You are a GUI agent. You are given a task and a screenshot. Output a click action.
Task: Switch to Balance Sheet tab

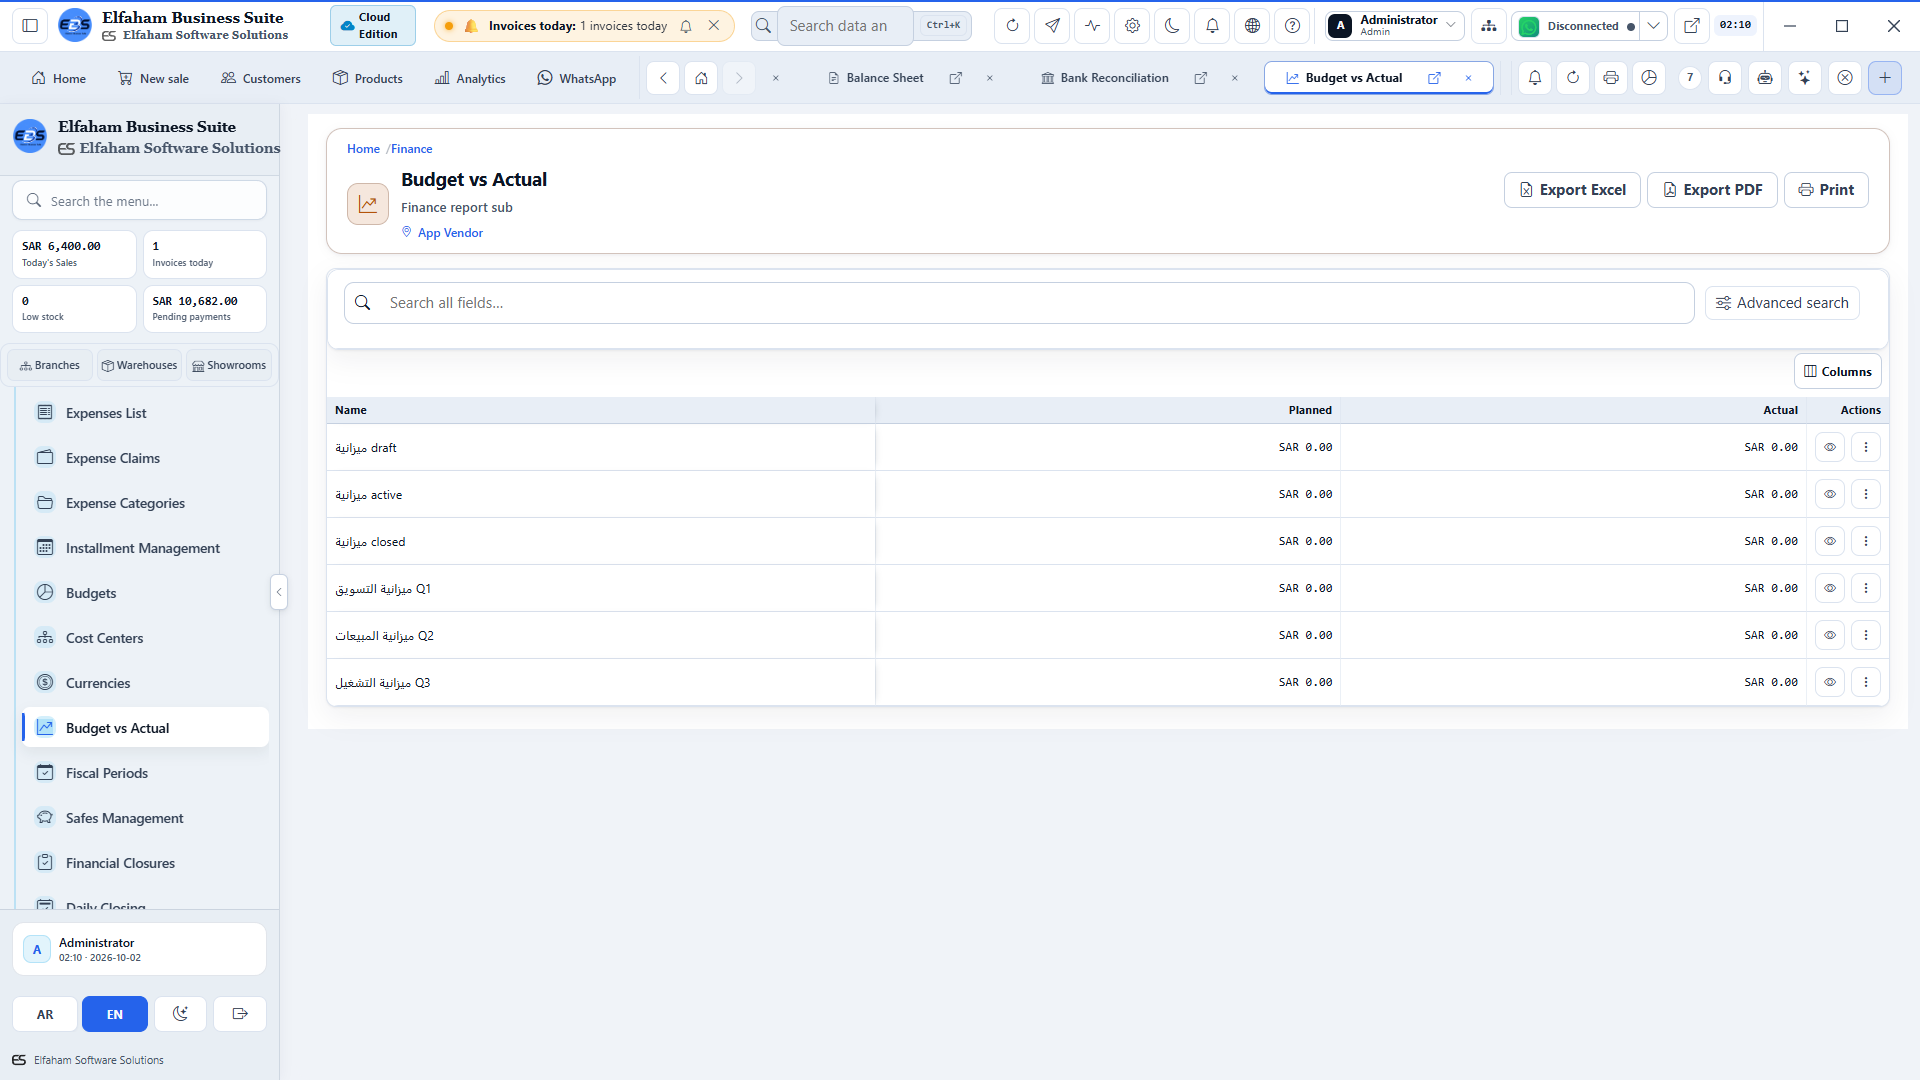point(884,78)
